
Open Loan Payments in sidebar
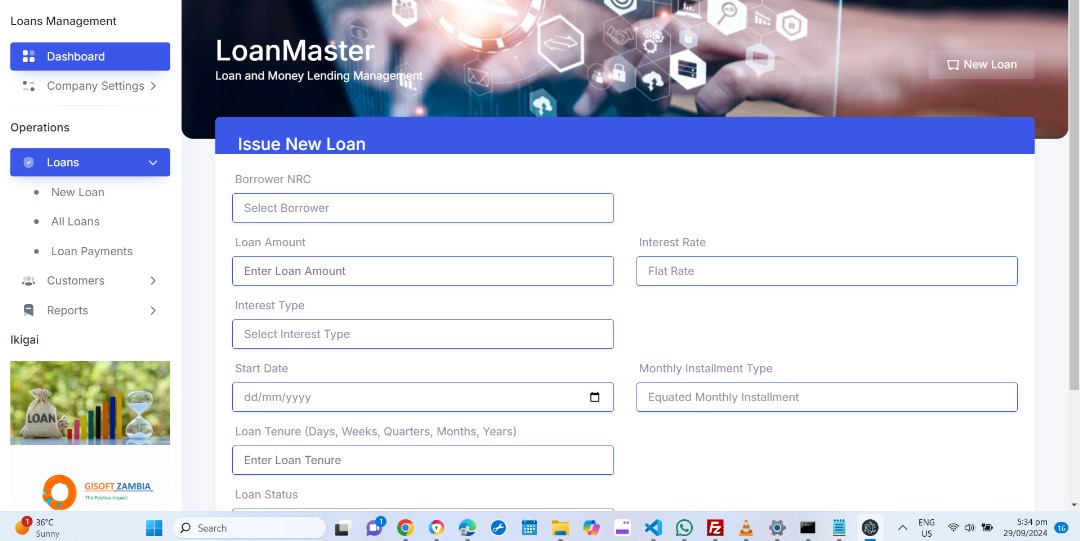pos(91,252)
